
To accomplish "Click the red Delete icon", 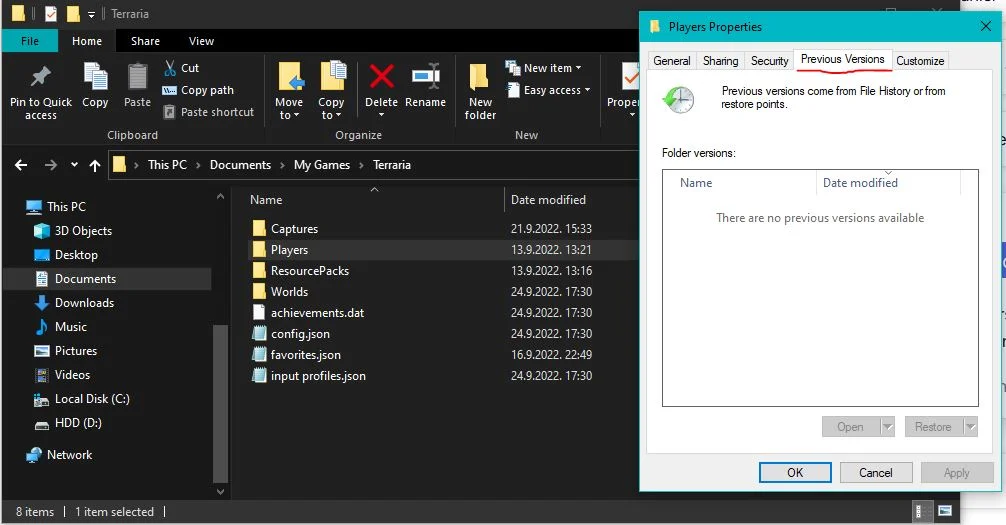I will (x=381, y=78).
